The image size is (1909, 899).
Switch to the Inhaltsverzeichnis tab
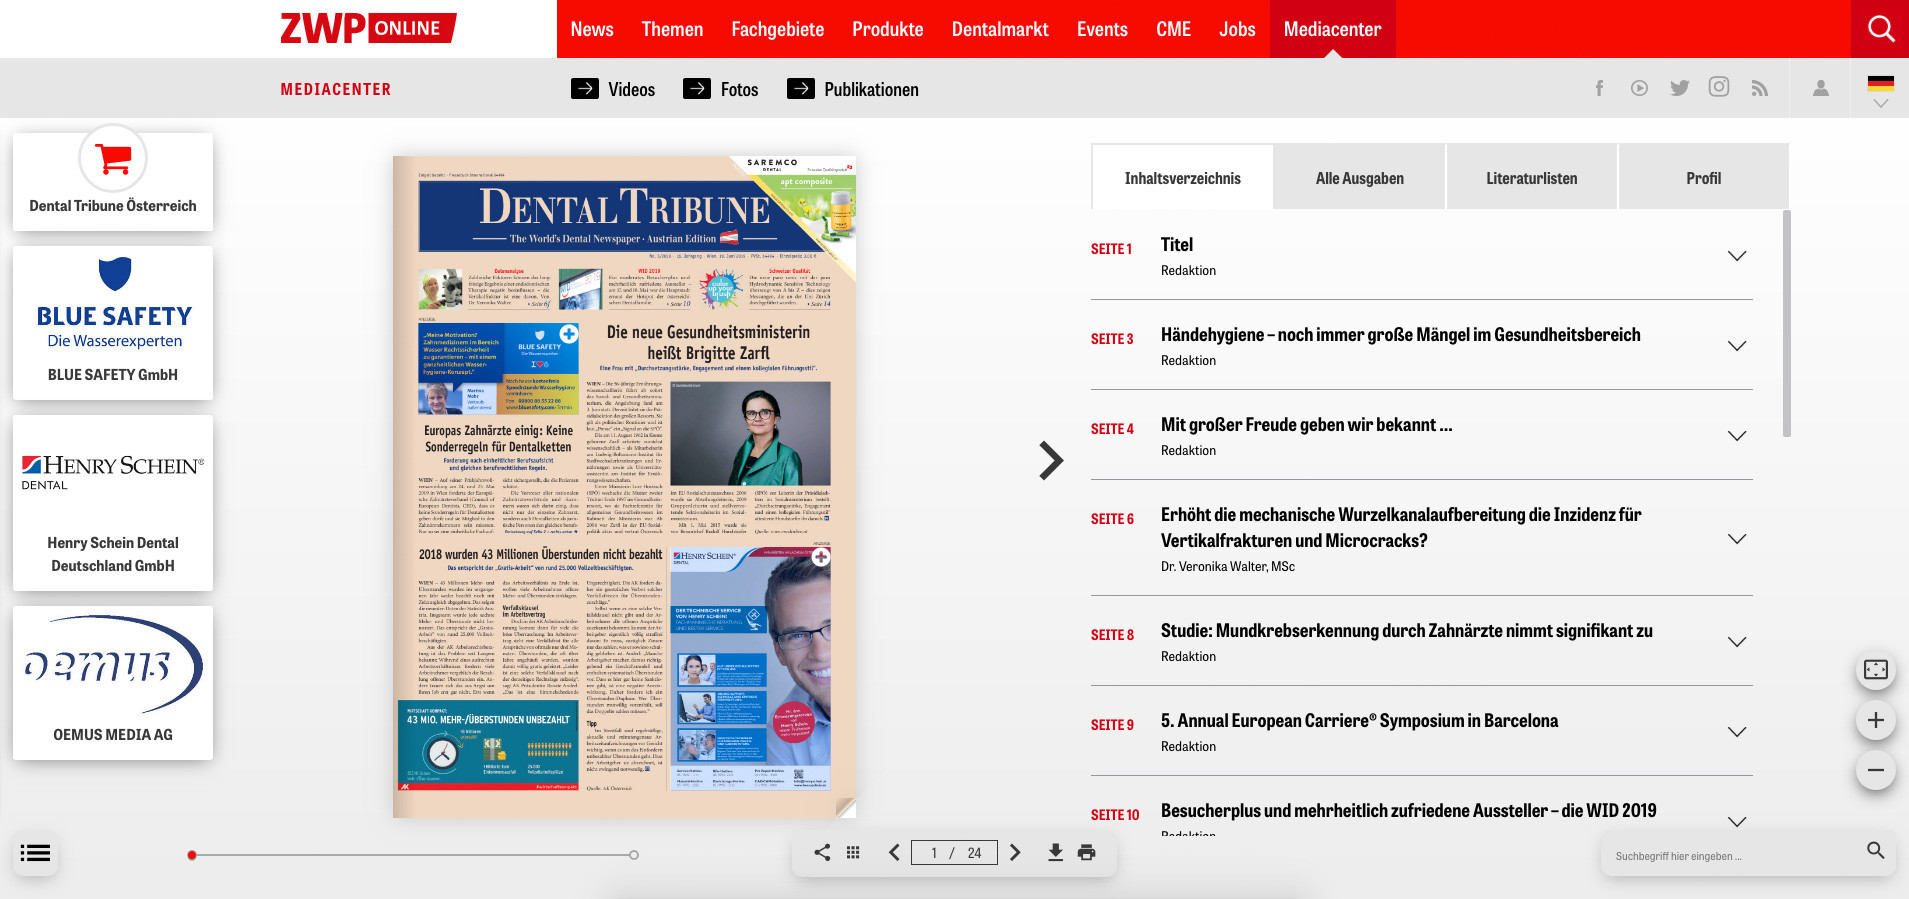[x=1182, y=177]
